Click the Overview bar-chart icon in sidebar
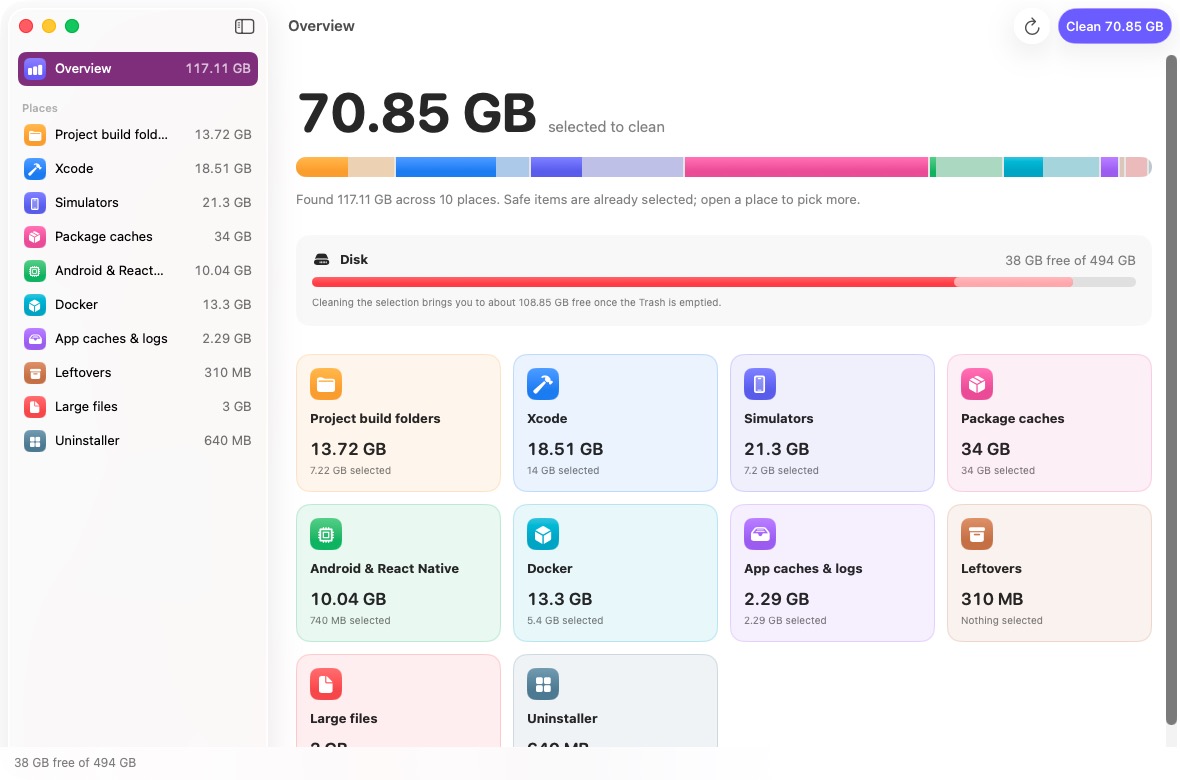The width and height of the screenshot is (1180, 780). (x=35, y=69)
